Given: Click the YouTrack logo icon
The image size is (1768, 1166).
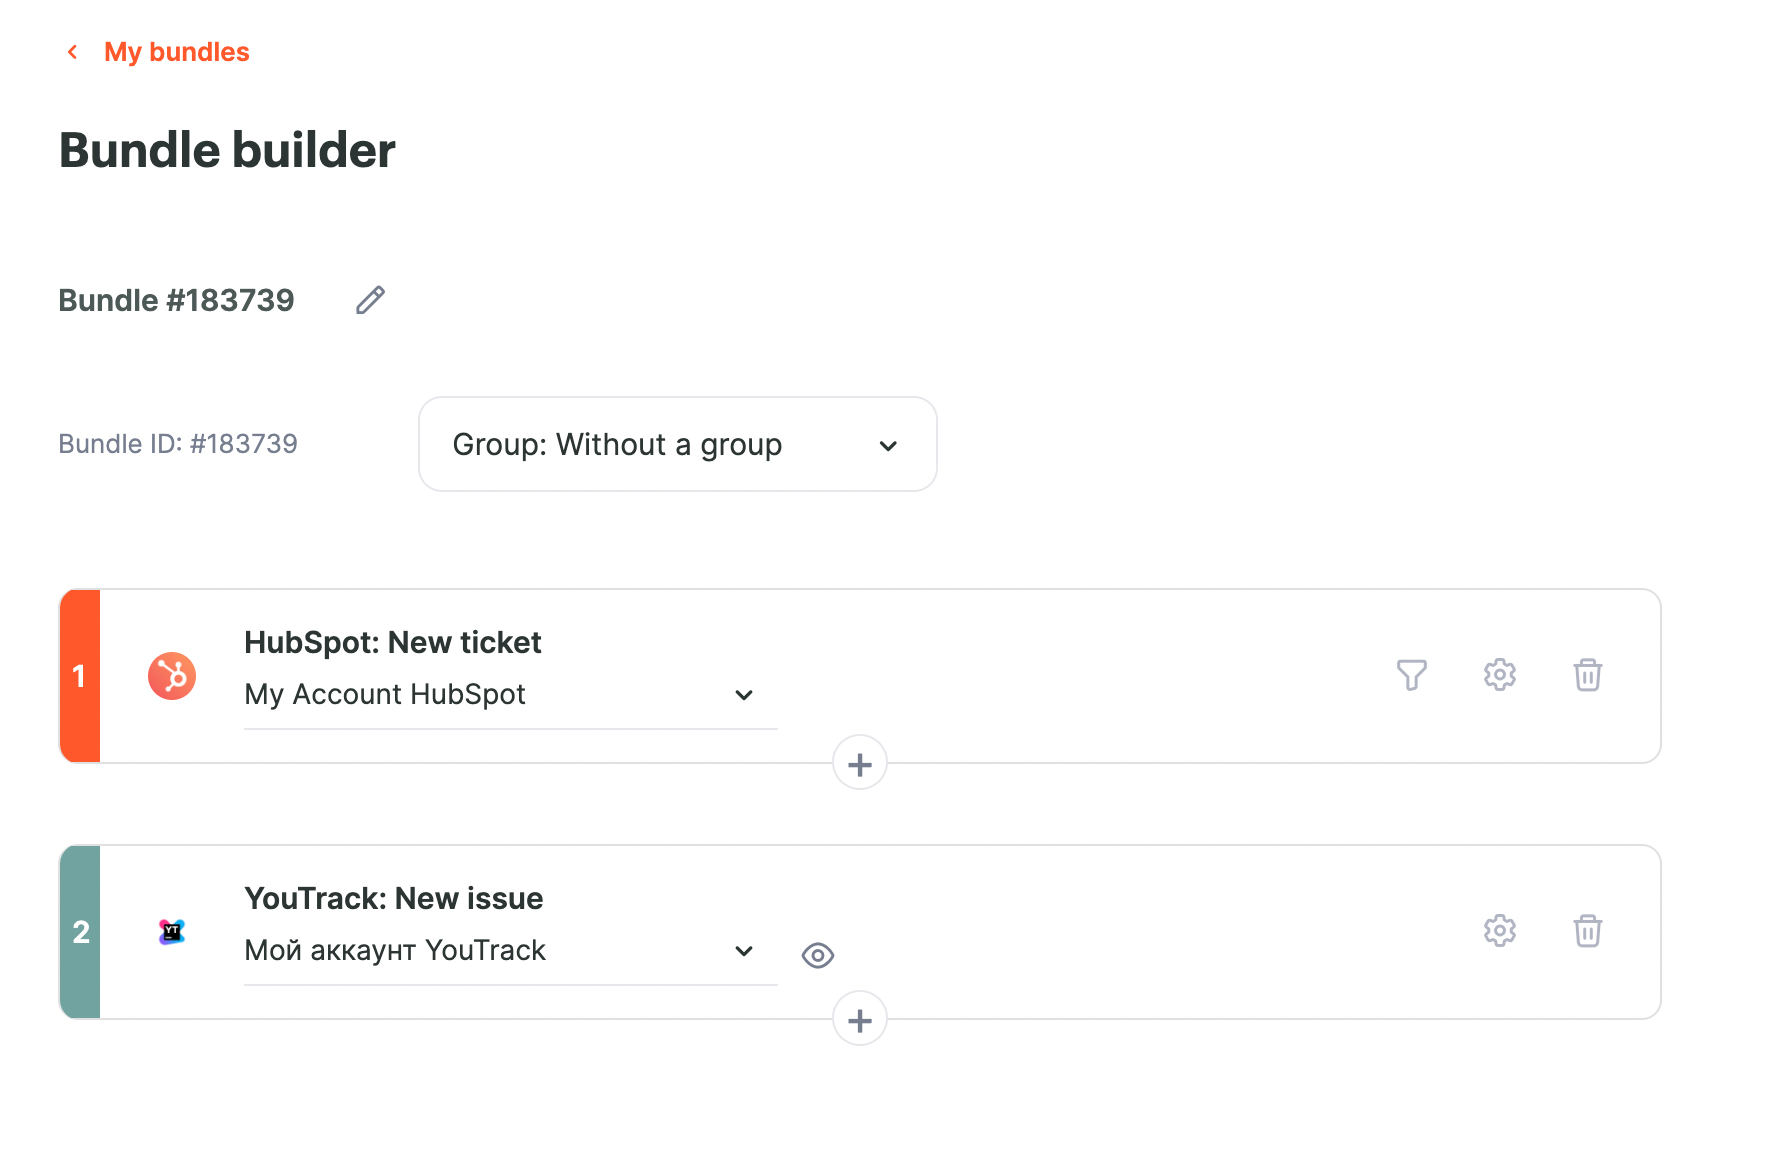Looking at the screenshot, I should [172, 932].
